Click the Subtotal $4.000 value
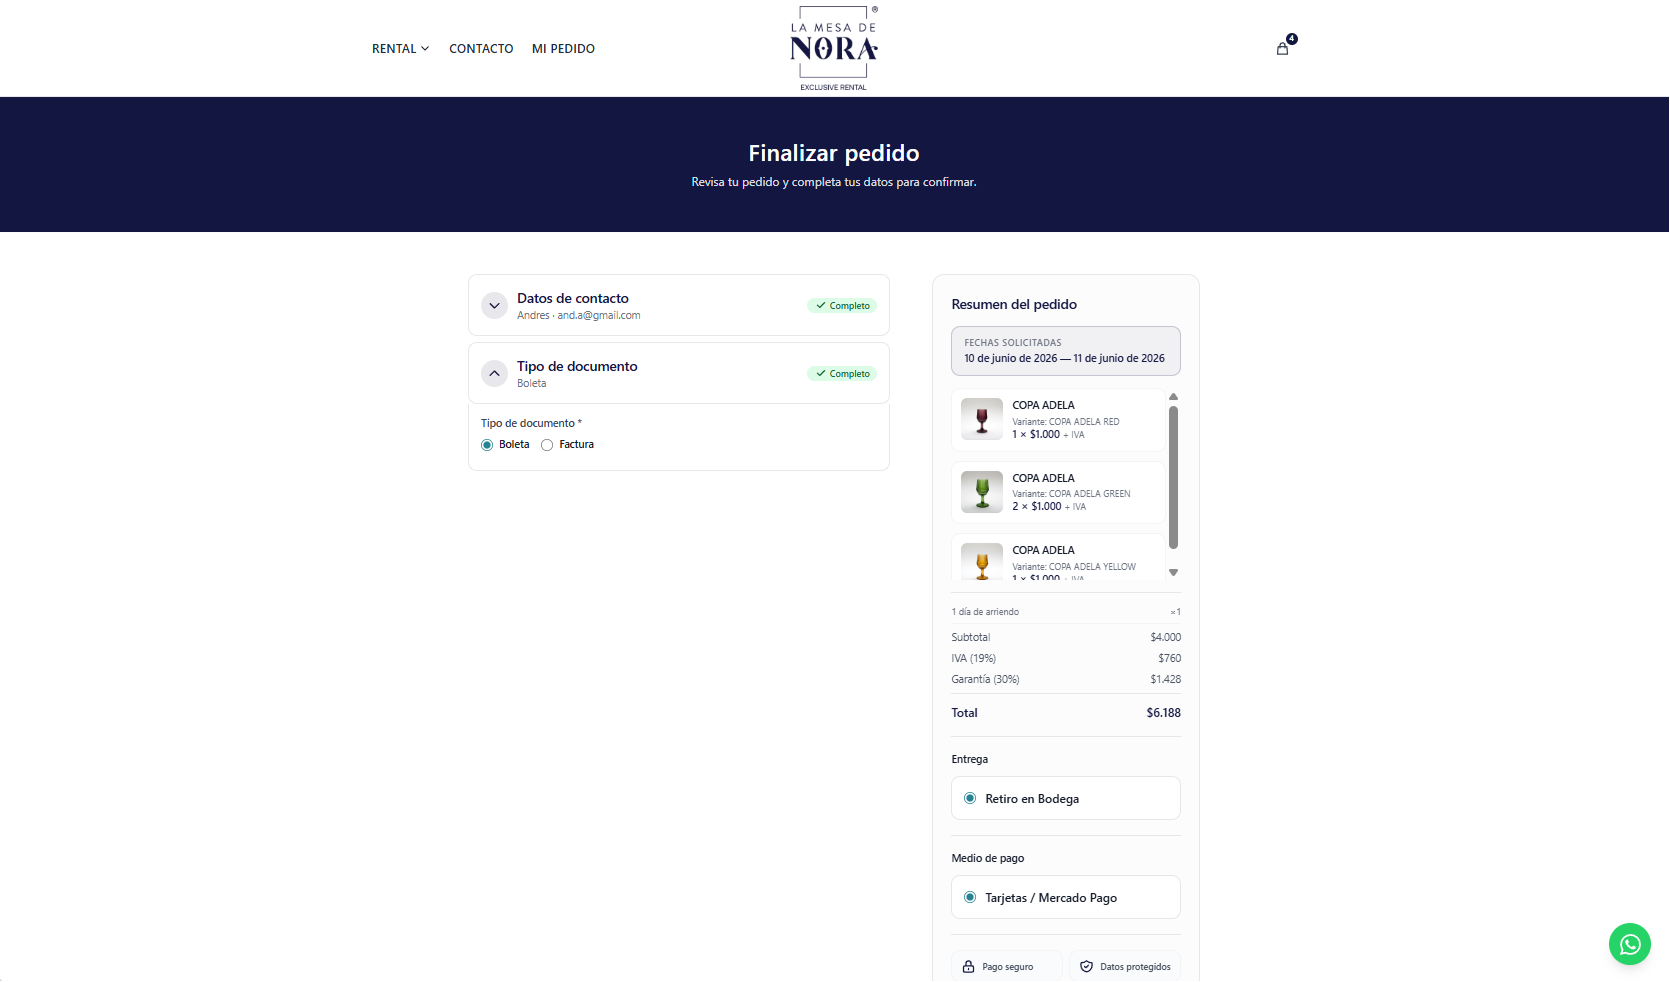1670x982 pixels. [x=1165, y=637]
